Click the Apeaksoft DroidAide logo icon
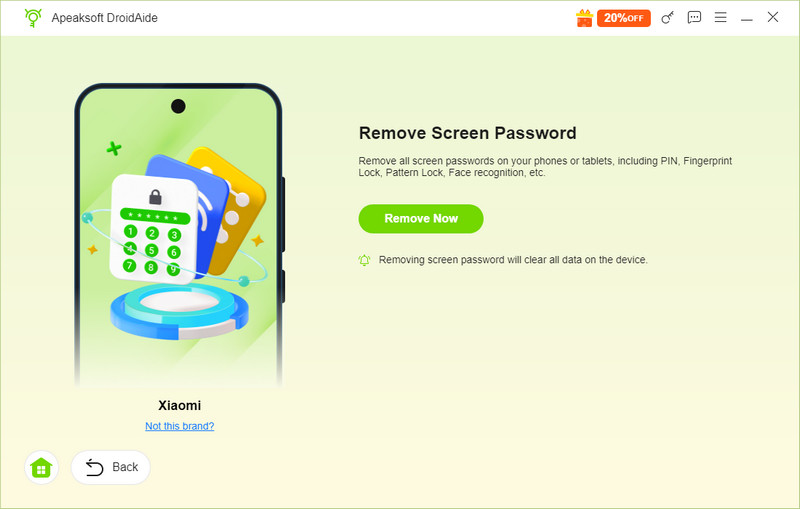Viewport: 800px width, 509px height. pos(33,18)
